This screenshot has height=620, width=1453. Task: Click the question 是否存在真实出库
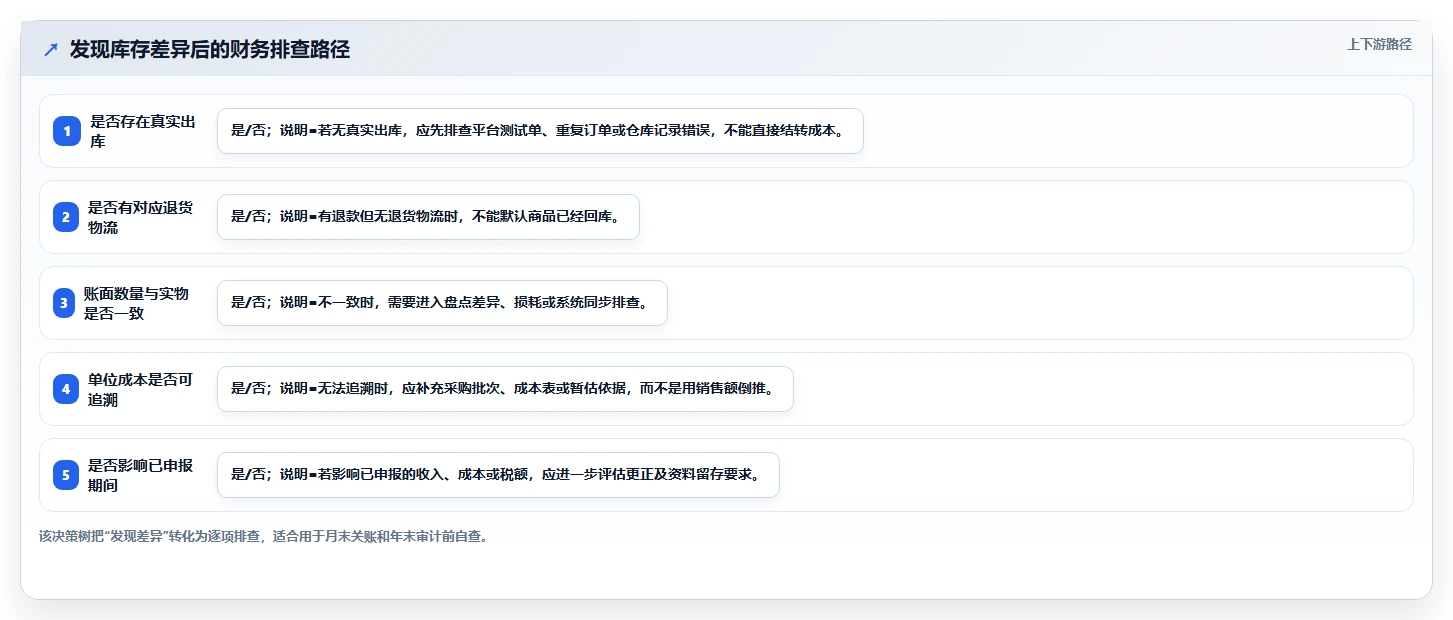[x=143, y=131]
